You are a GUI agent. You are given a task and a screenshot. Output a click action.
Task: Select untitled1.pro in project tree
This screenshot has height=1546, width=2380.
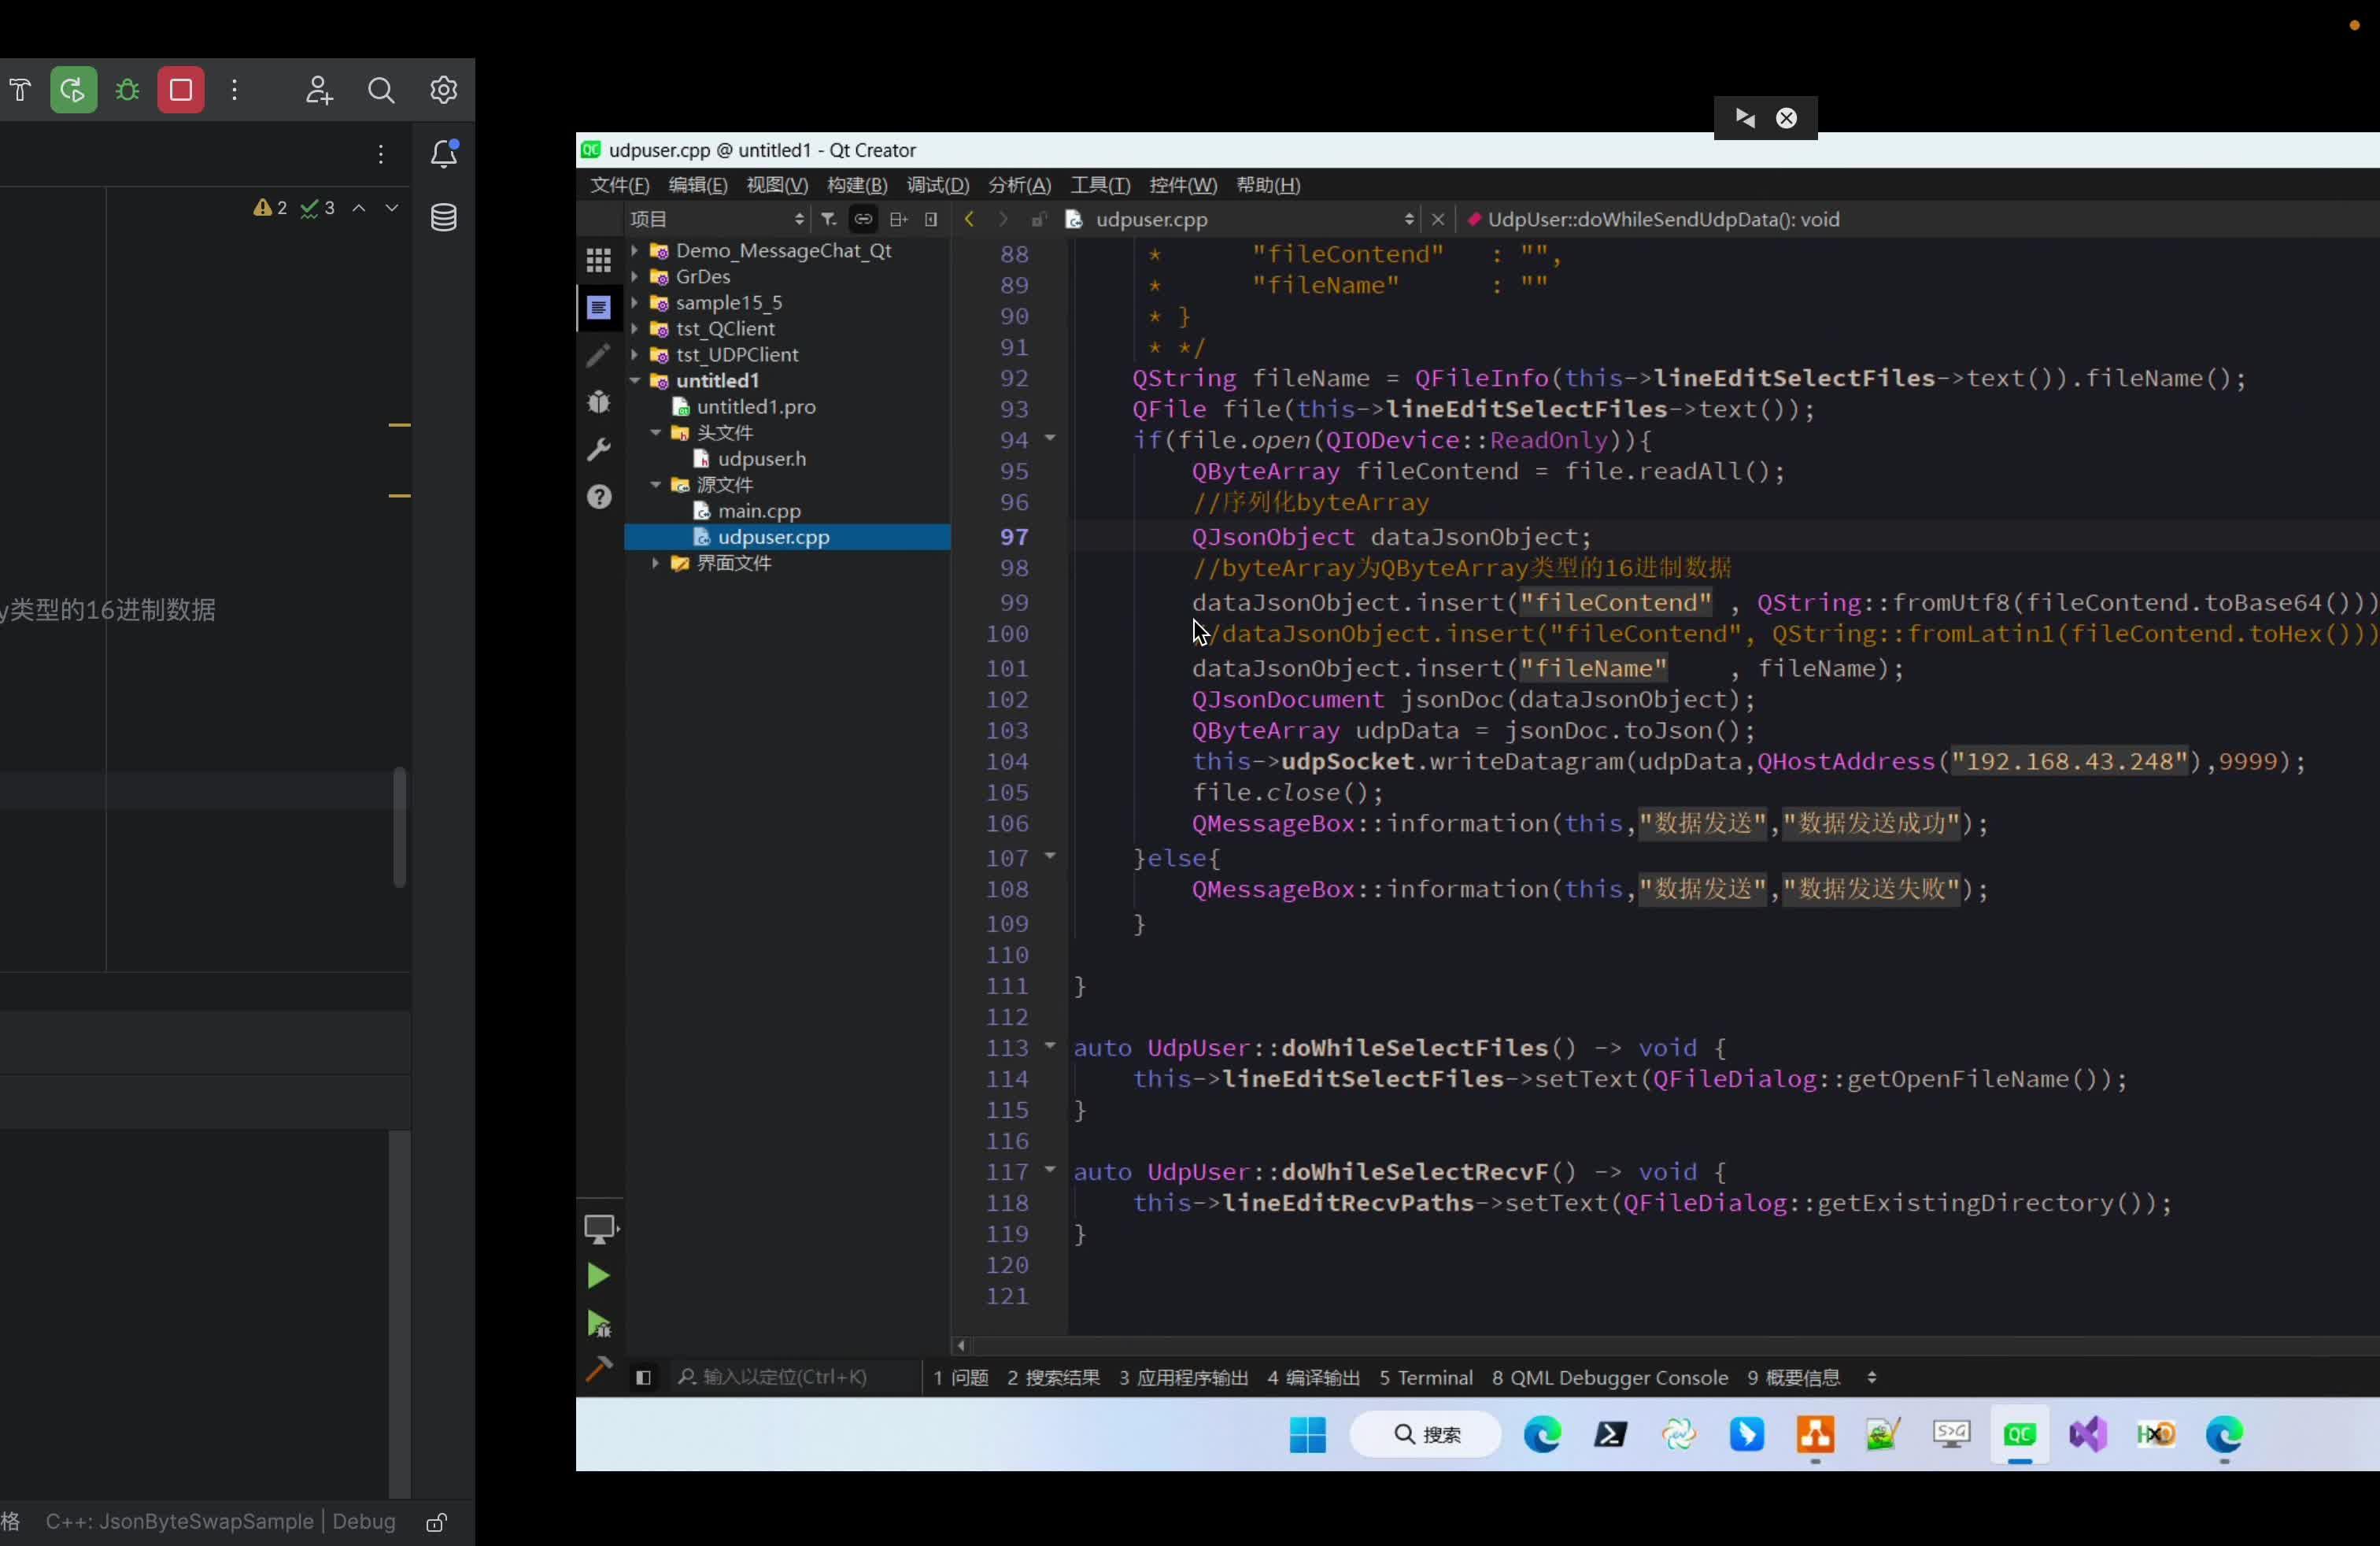pyautogui.click(x=756, y=406)
